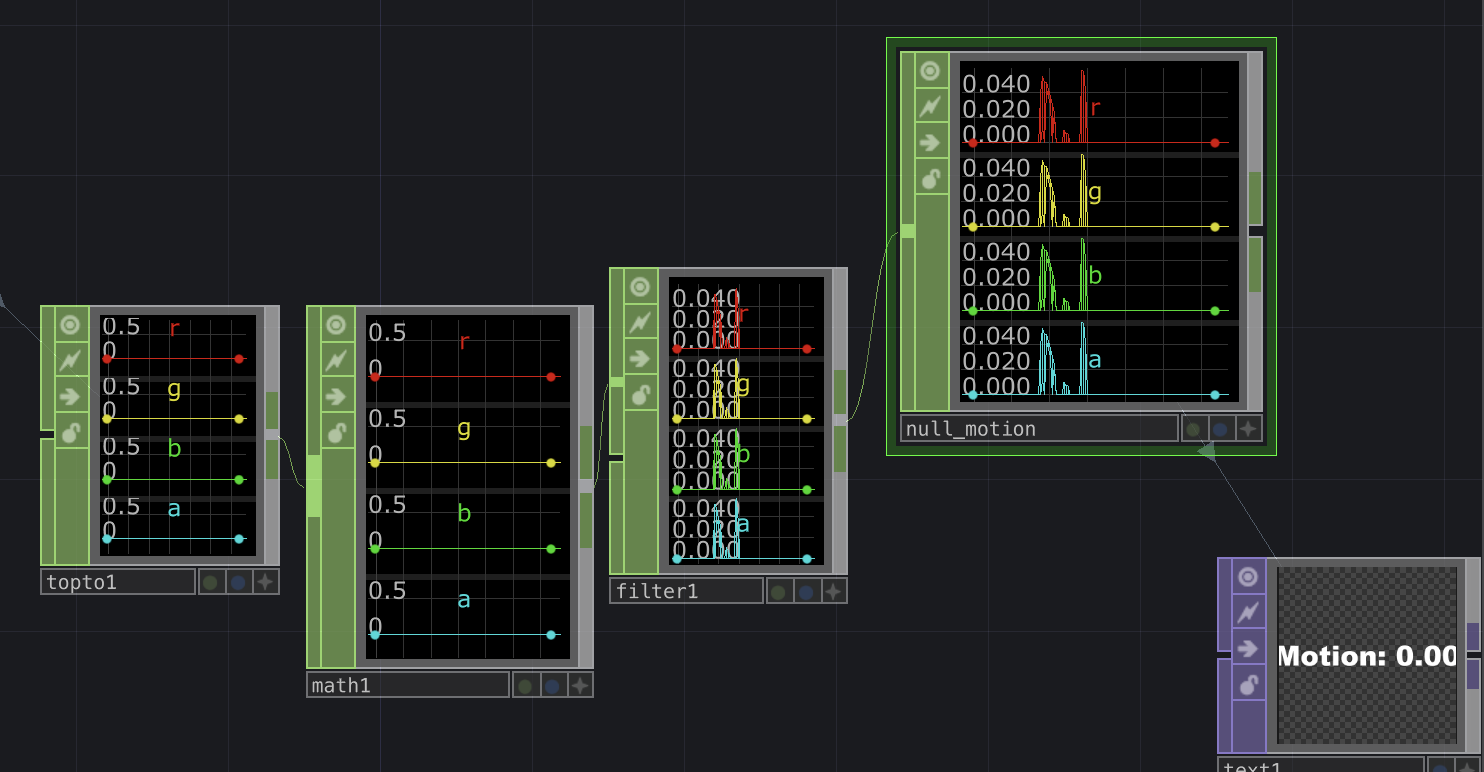Select the filter1 node viewer
The height and width of the screenshot is (772, 1484).
point(745,420)
